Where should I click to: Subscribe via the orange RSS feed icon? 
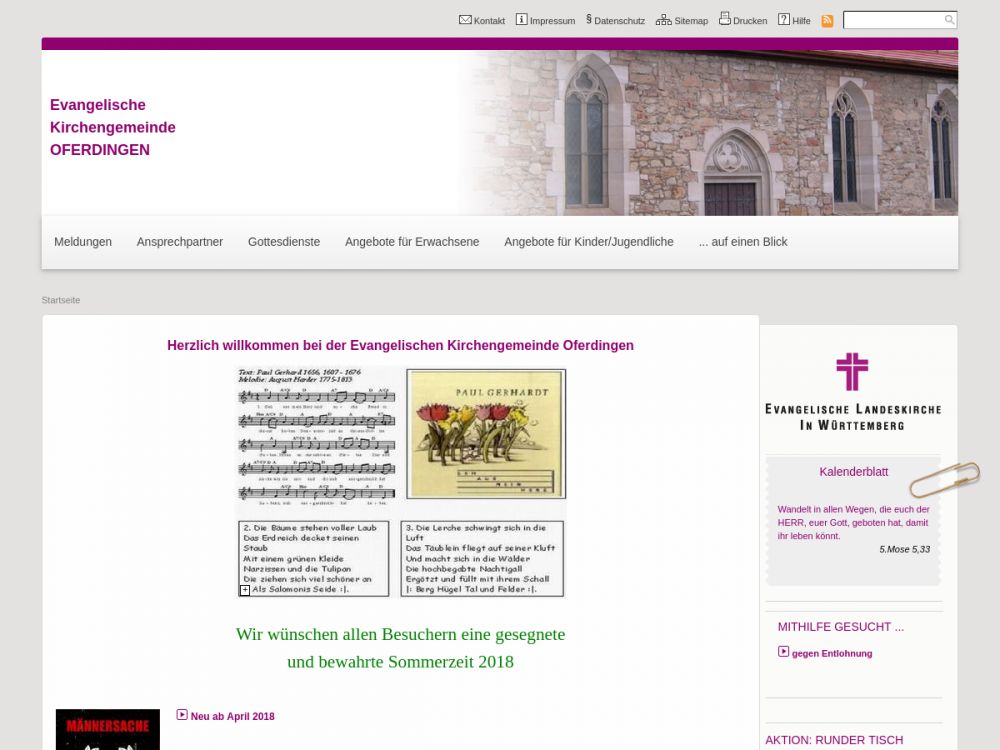(x=827, y=21)
